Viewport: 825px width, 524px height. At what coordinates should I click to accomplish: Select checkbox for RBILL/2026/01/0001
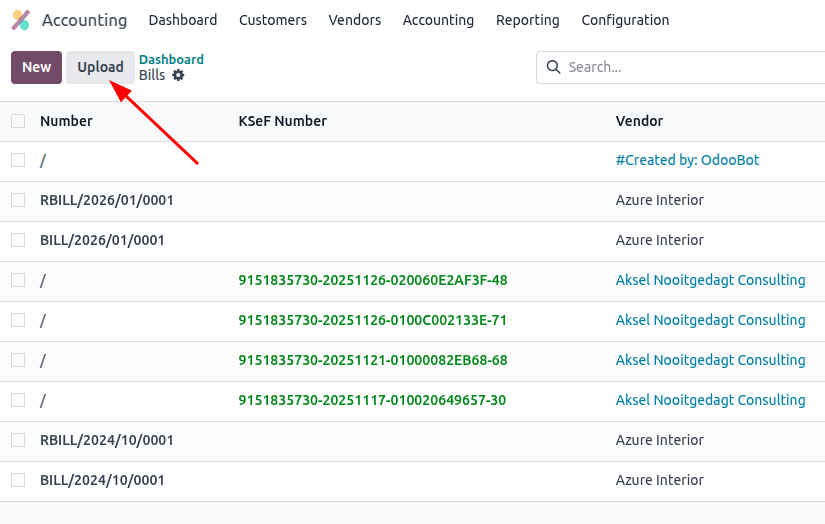(x=18, y=200)
